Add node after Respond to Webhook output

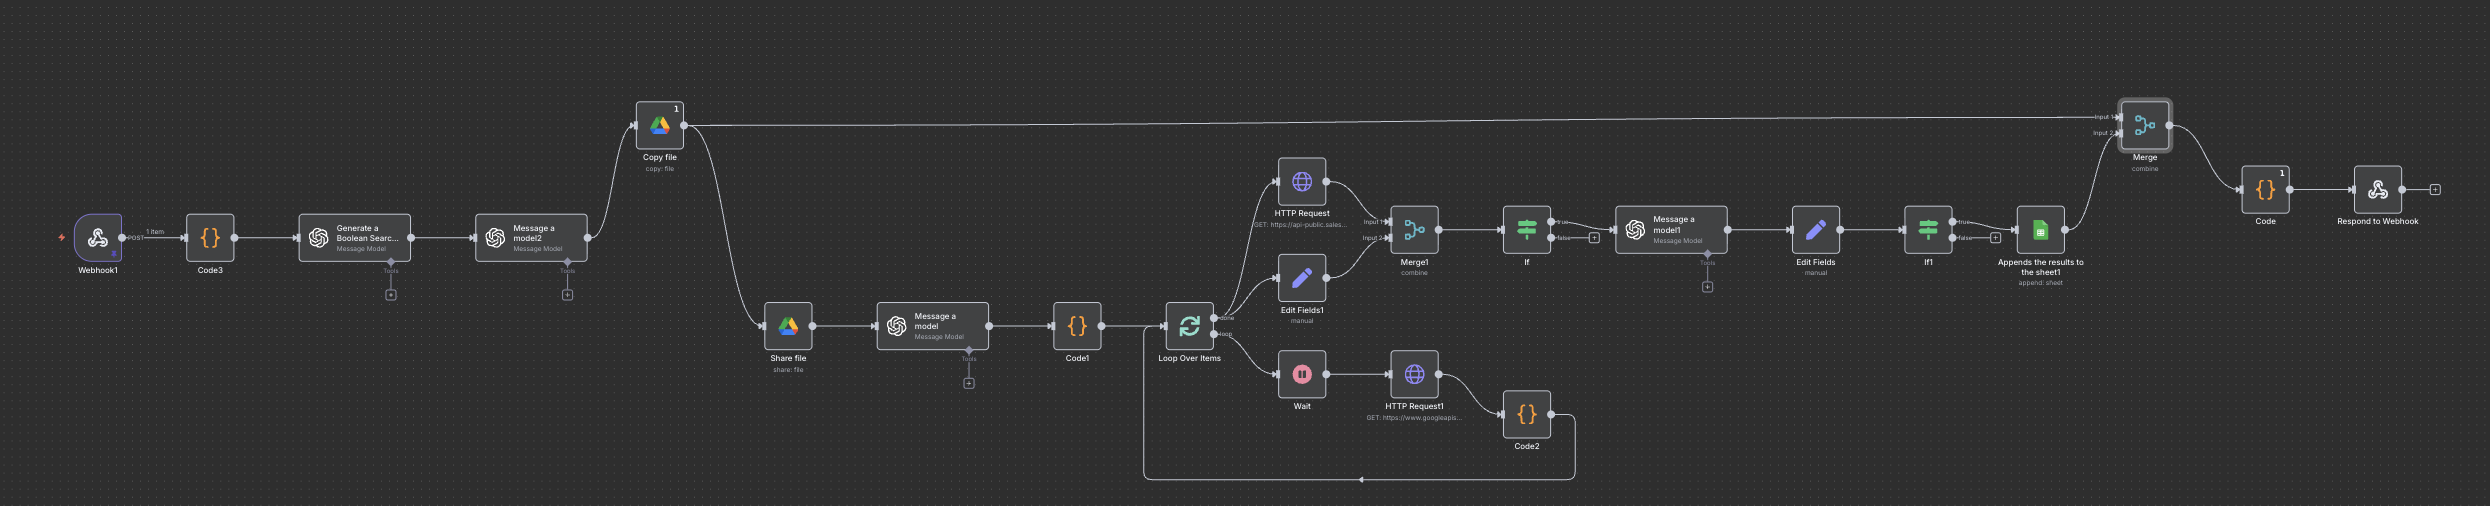2435,190
